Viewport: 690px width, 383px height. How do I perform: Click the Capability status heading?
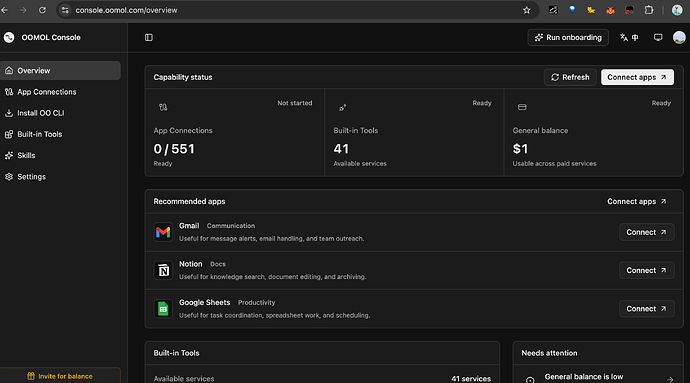point(183,77)
